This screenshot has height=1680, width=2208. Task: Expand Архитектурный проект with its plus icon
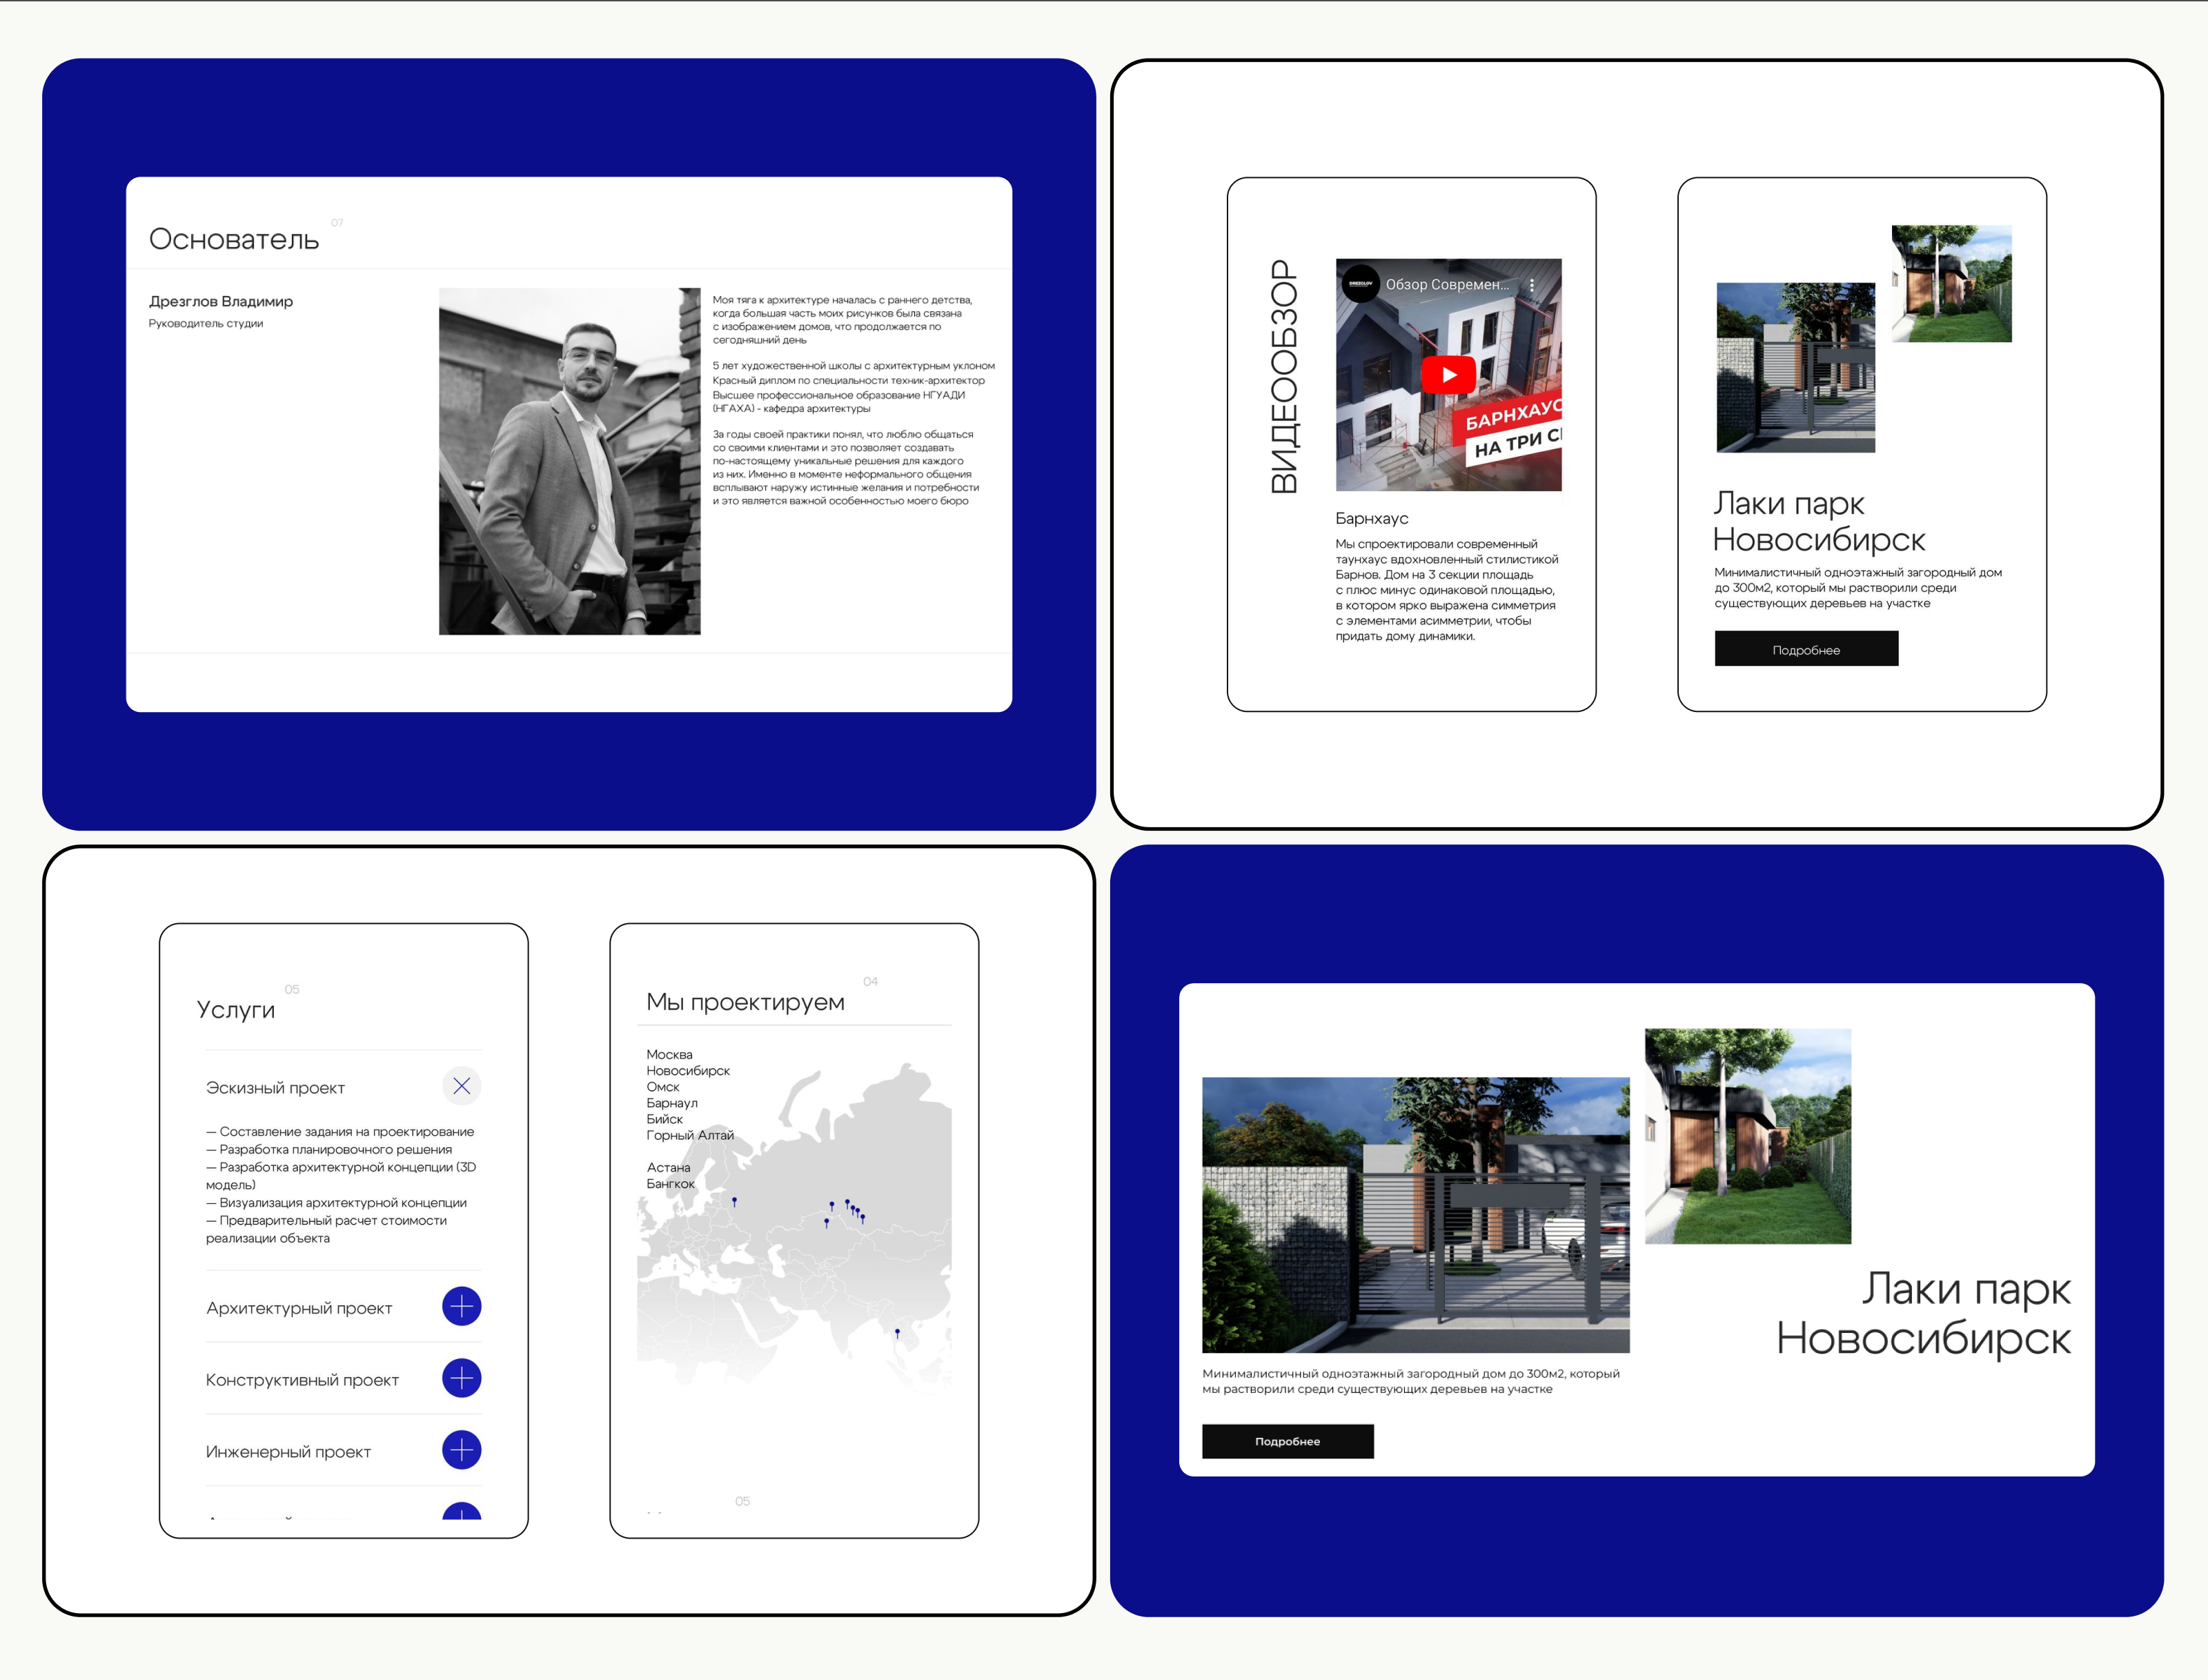461,1306
